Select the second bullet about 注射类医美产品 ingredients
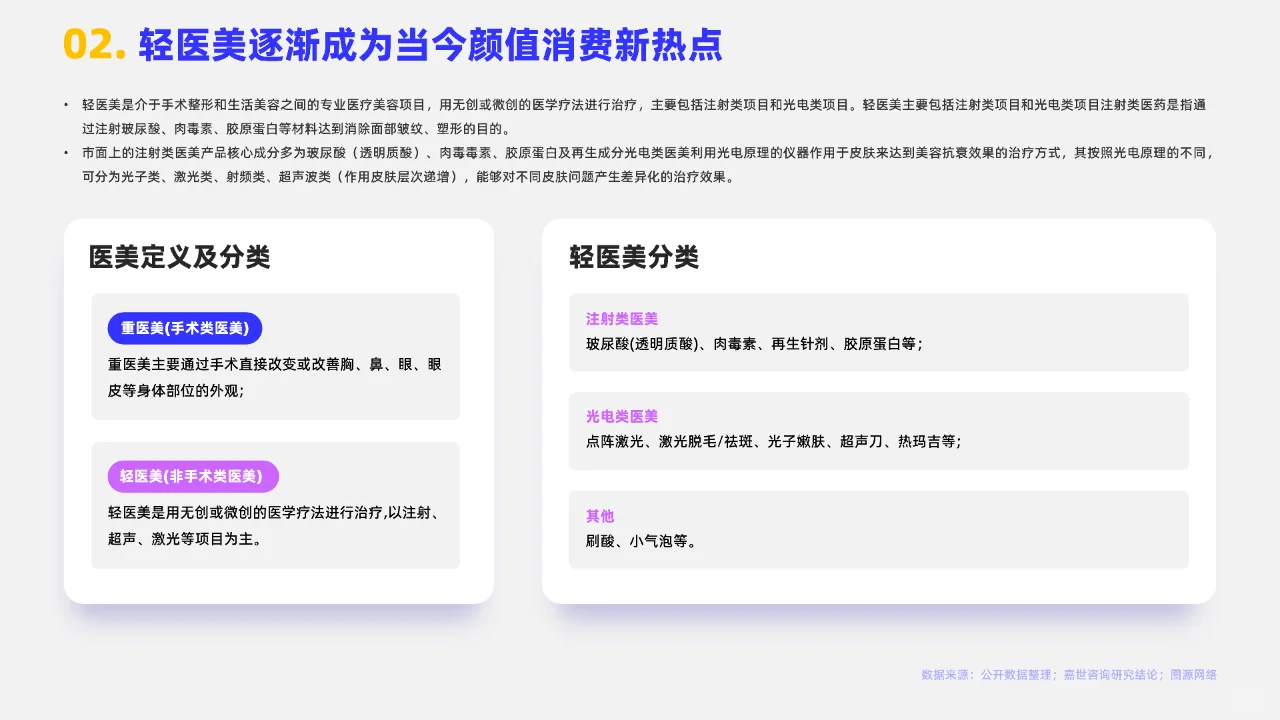 pos(640,165)
